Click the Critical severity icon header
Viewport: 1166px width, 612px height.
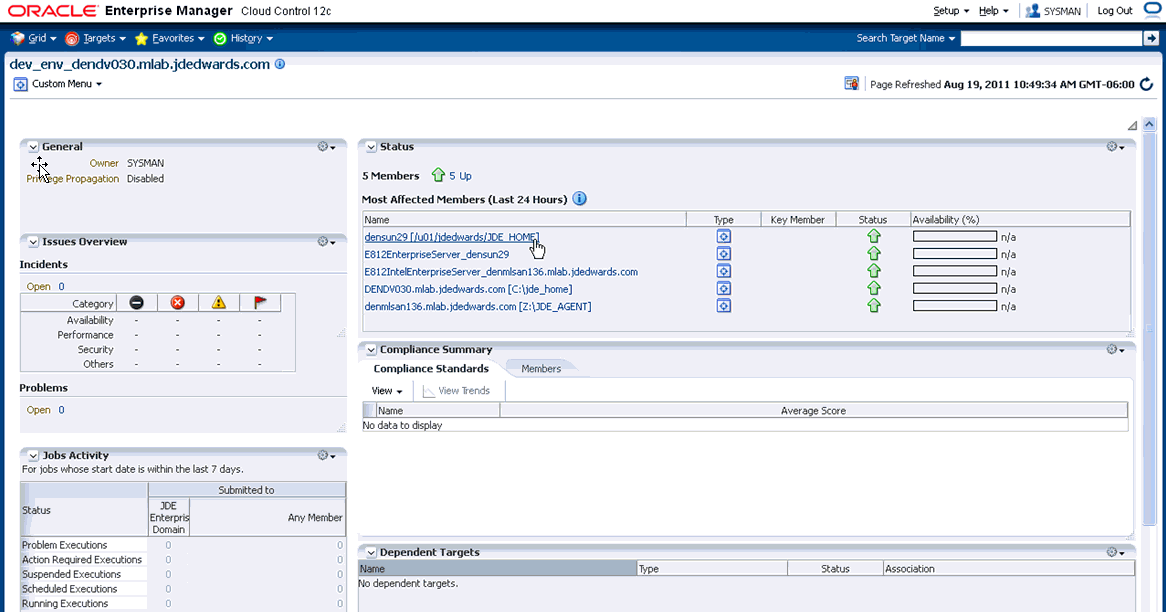point(177,303)
